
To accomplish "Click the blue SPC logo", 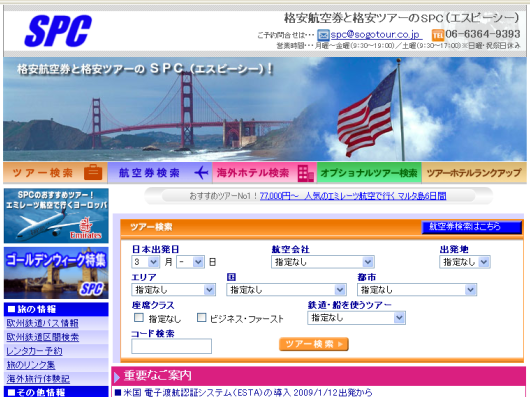I will (58, 31).
